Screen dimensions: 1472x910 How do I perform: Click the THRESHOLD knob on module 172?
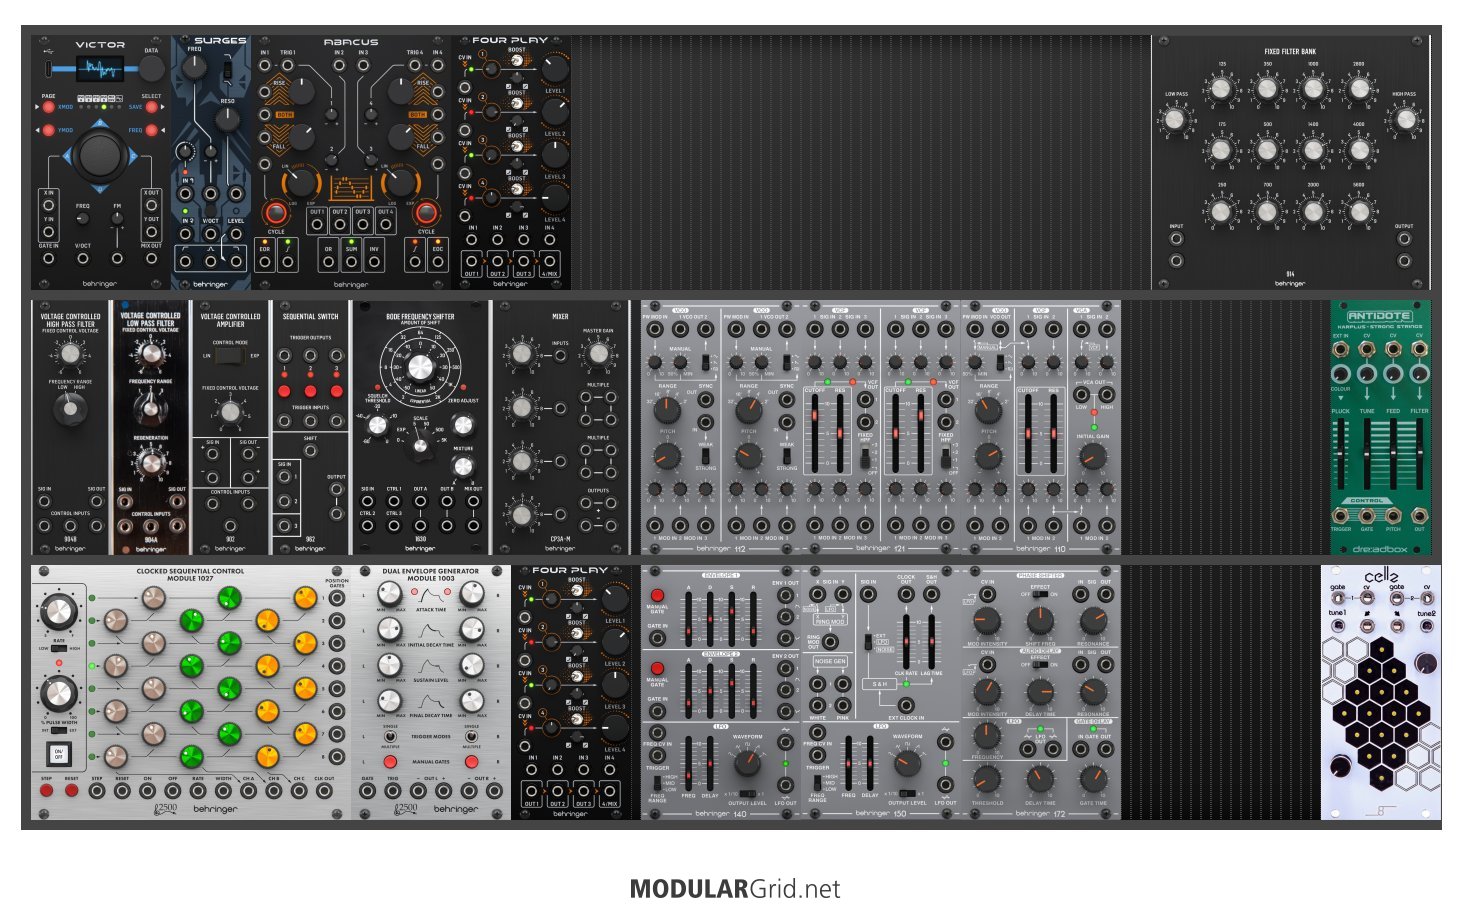pos(987,779)
